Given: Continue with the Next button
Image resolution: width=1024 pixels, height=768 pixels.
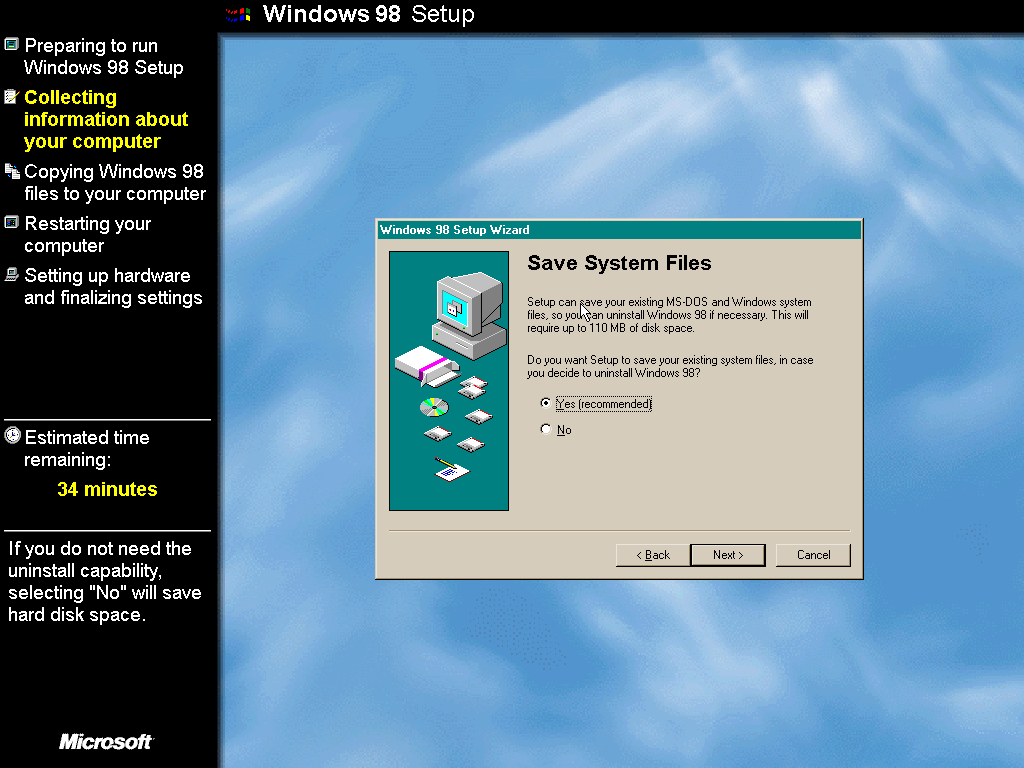Looking at the screenshot, I should 728,555.
